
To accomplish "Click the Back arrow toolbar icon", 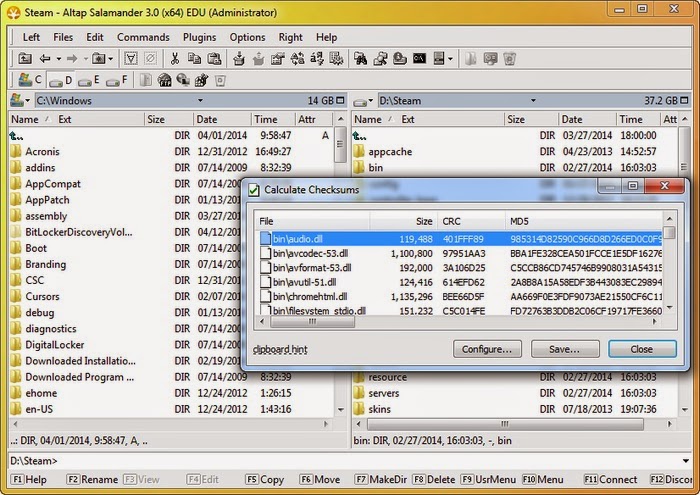I will coord(45,58).
